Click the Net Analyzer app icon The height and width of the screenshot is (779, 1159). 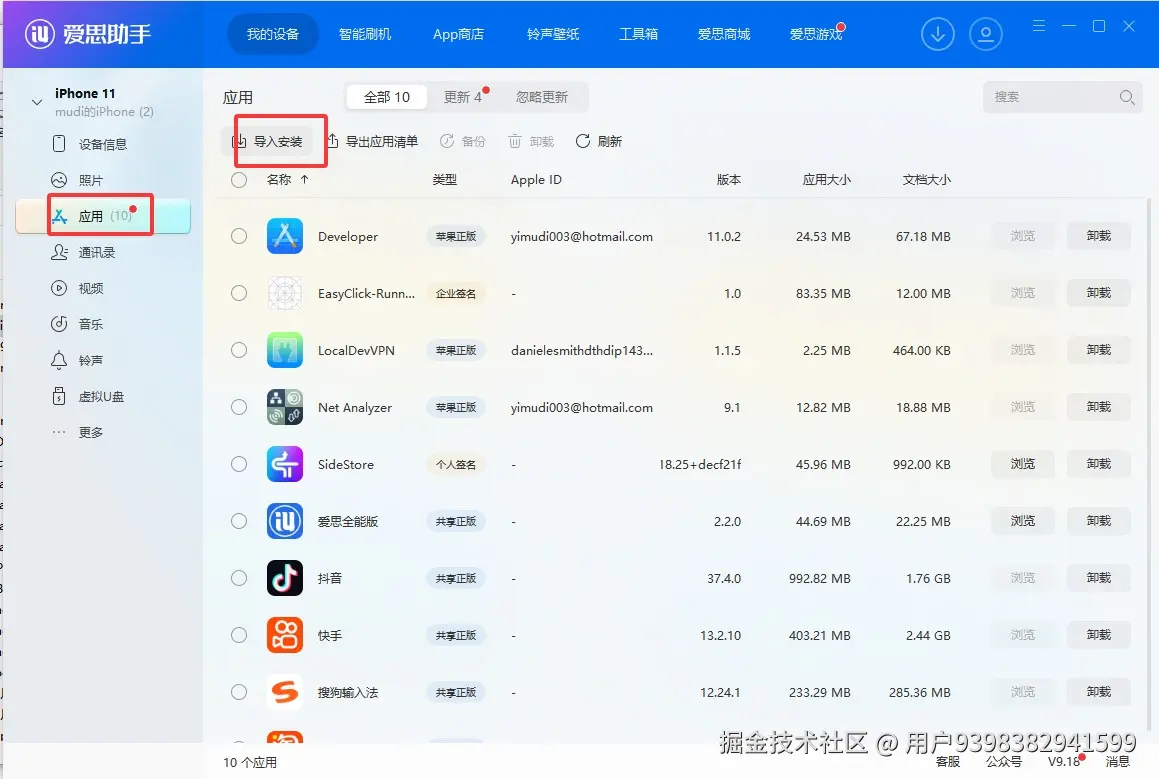(x=285, y=407)
